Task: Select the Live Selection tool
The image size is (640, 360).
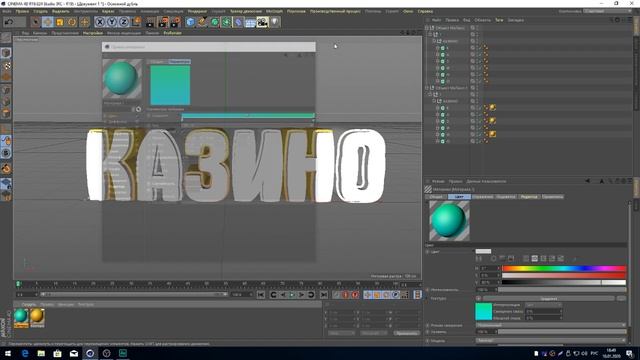Action: [x=36, y=22]
